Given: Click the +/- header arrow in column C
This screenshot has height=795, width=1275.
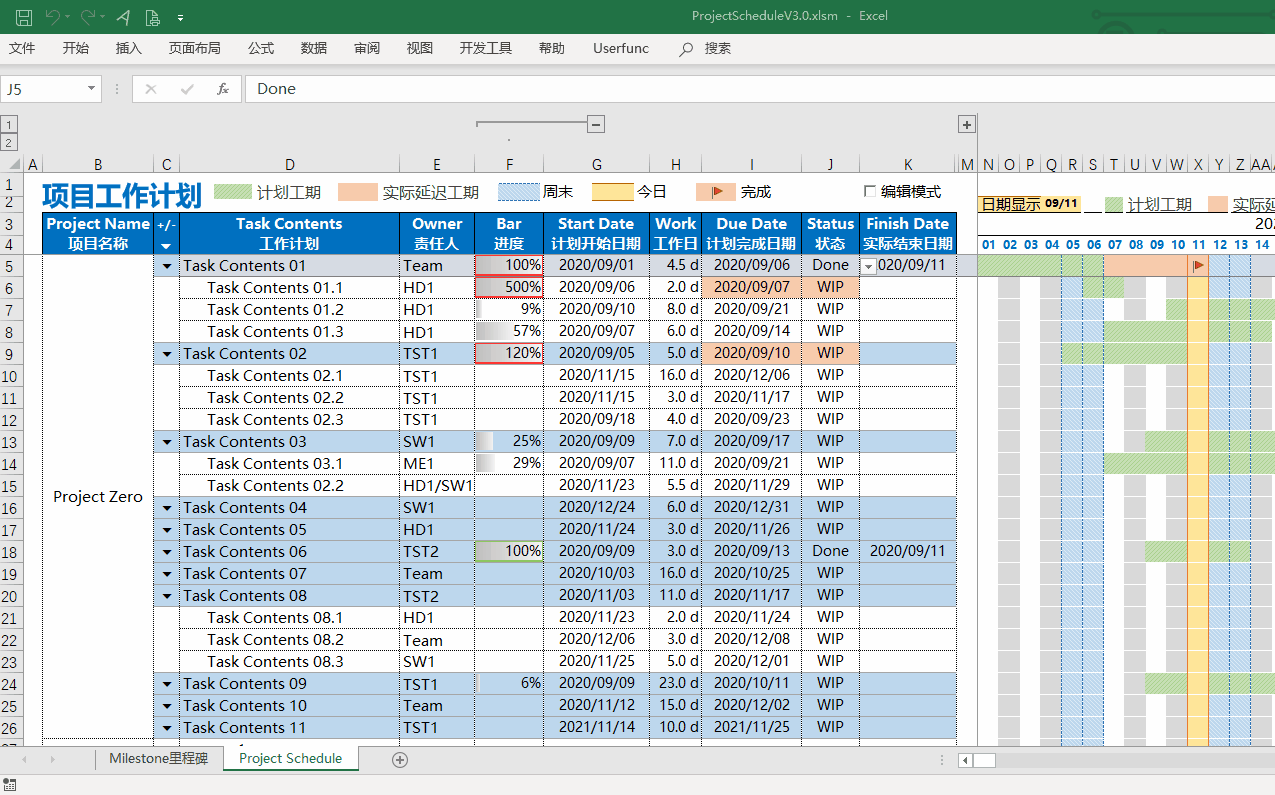Looking at the screenshot, I should (x=166, y=245).
